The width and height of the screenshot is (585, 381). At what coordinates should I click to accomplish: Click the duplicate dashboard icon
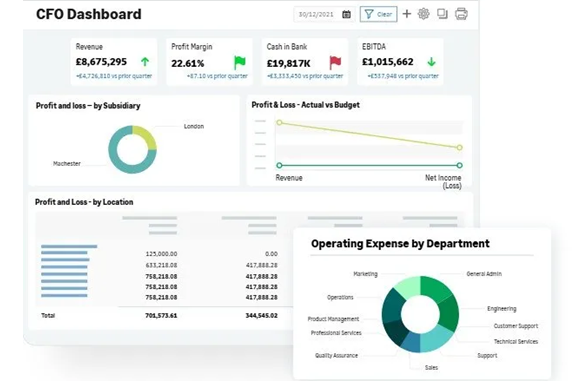tap(442, 14)
